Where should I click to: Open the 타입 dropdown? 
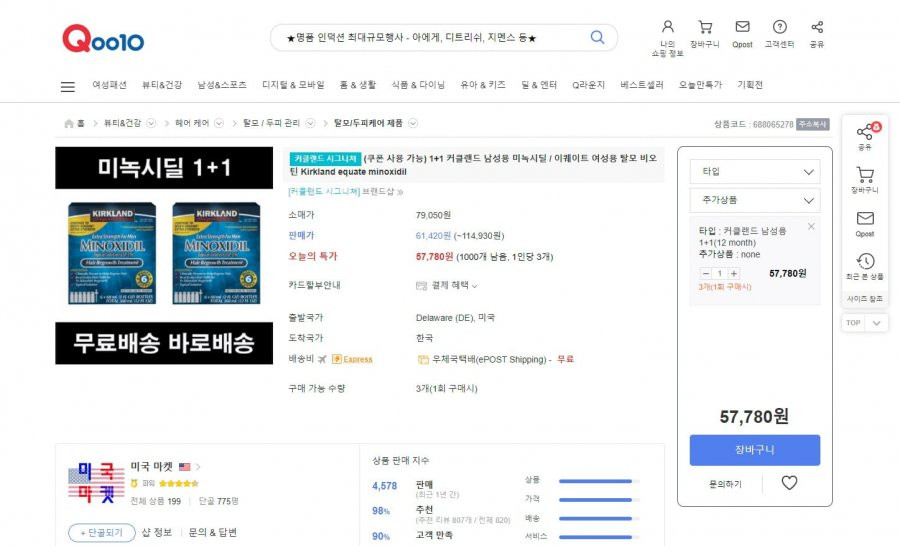[x=755, y=172]
